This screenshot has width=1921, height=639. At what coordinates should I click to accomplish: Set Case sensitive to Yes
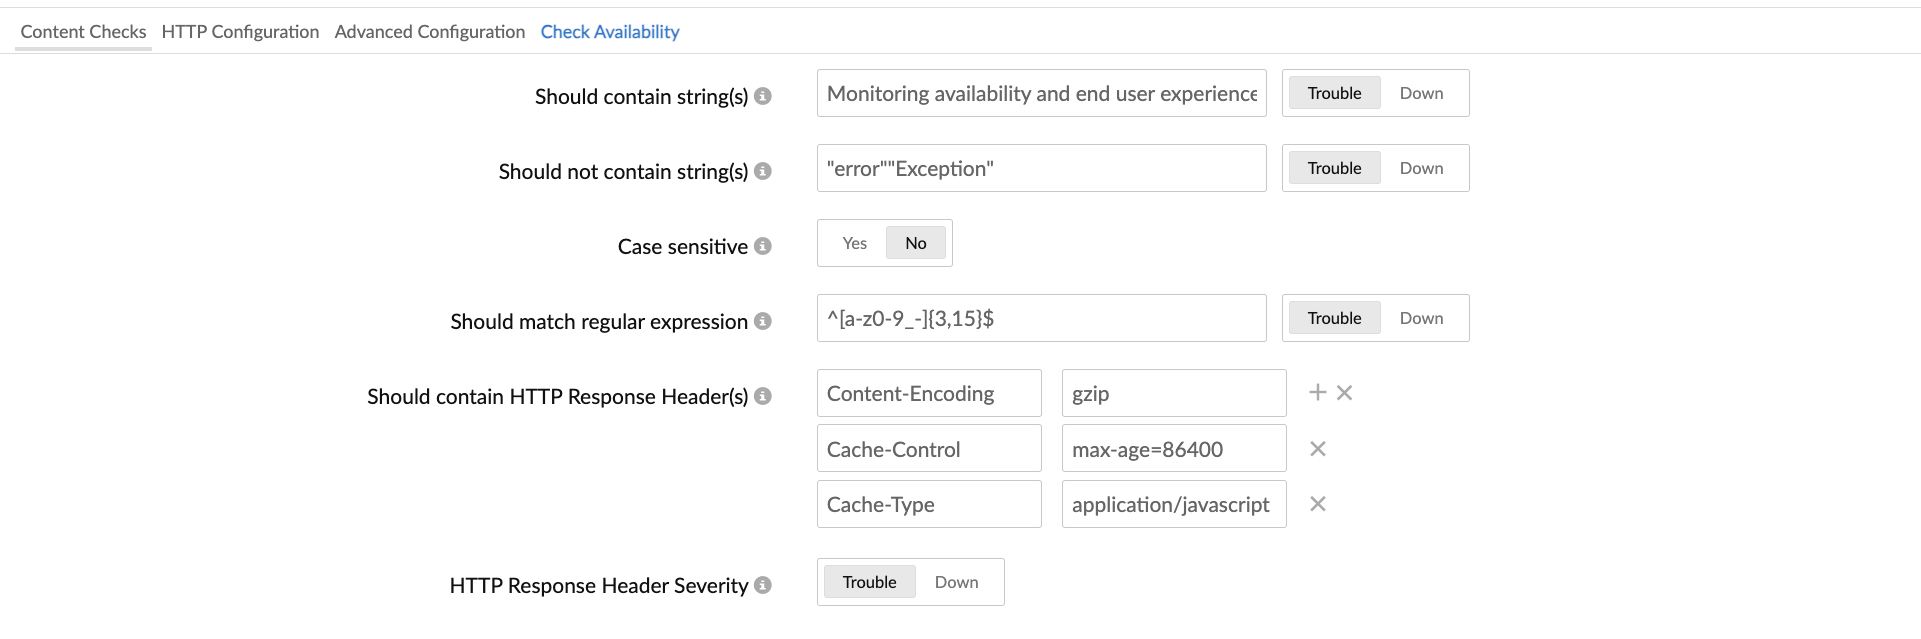point(854,243)
